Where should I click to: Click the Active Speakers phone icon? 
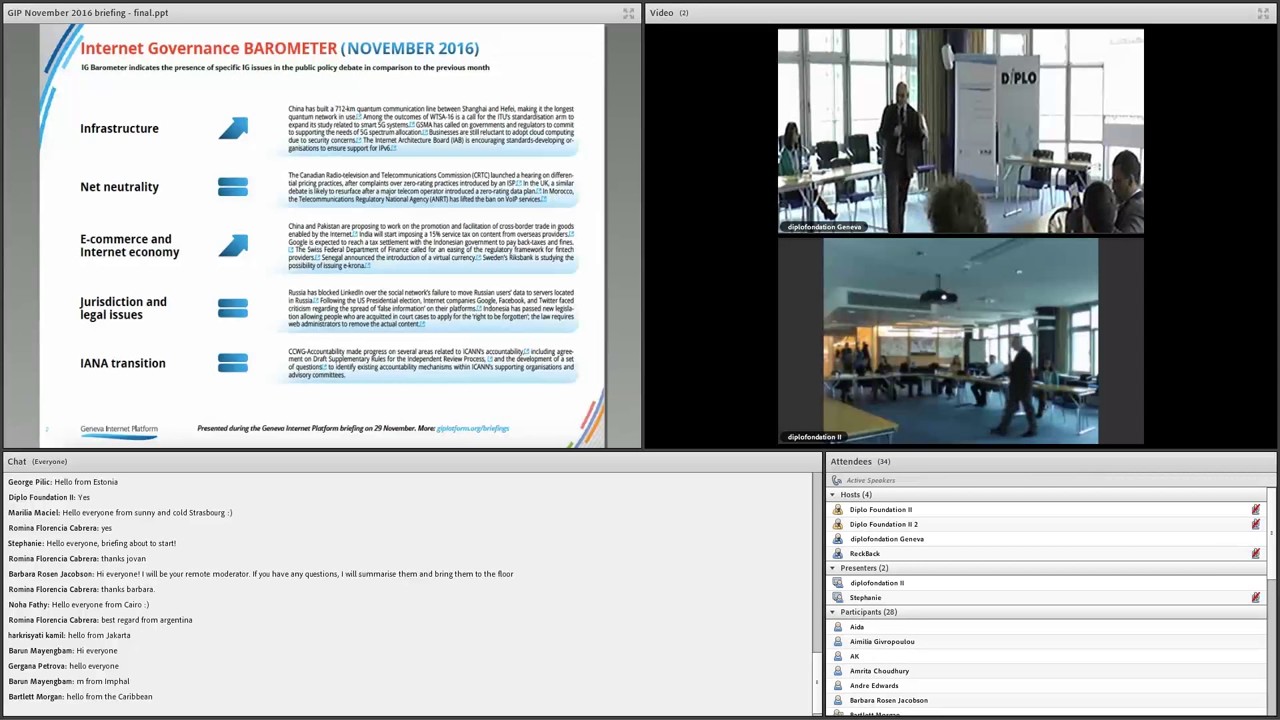click(x=837, y=480)
